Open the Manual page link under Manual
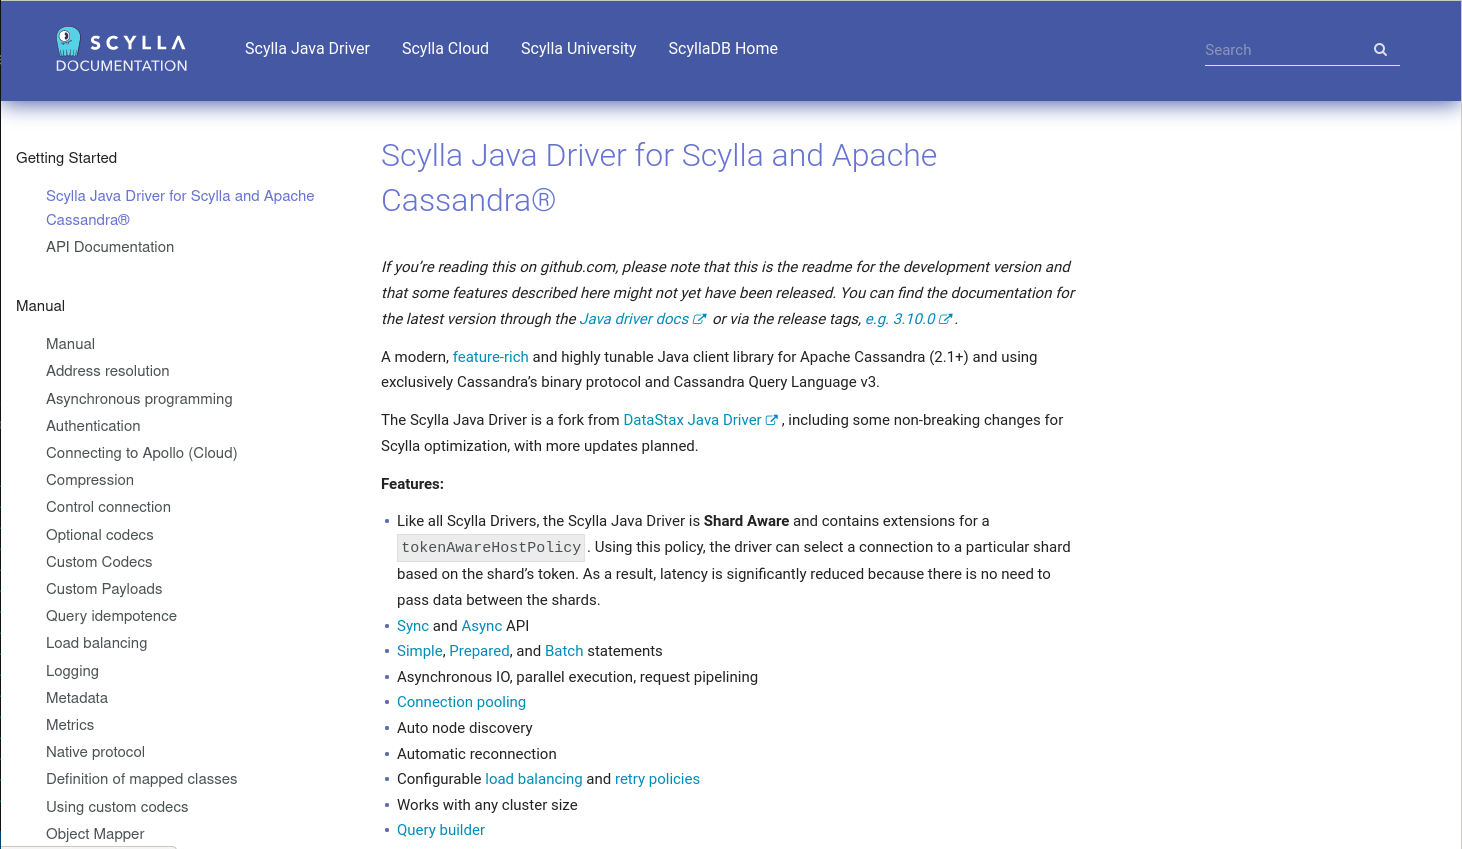 (70, 344)
